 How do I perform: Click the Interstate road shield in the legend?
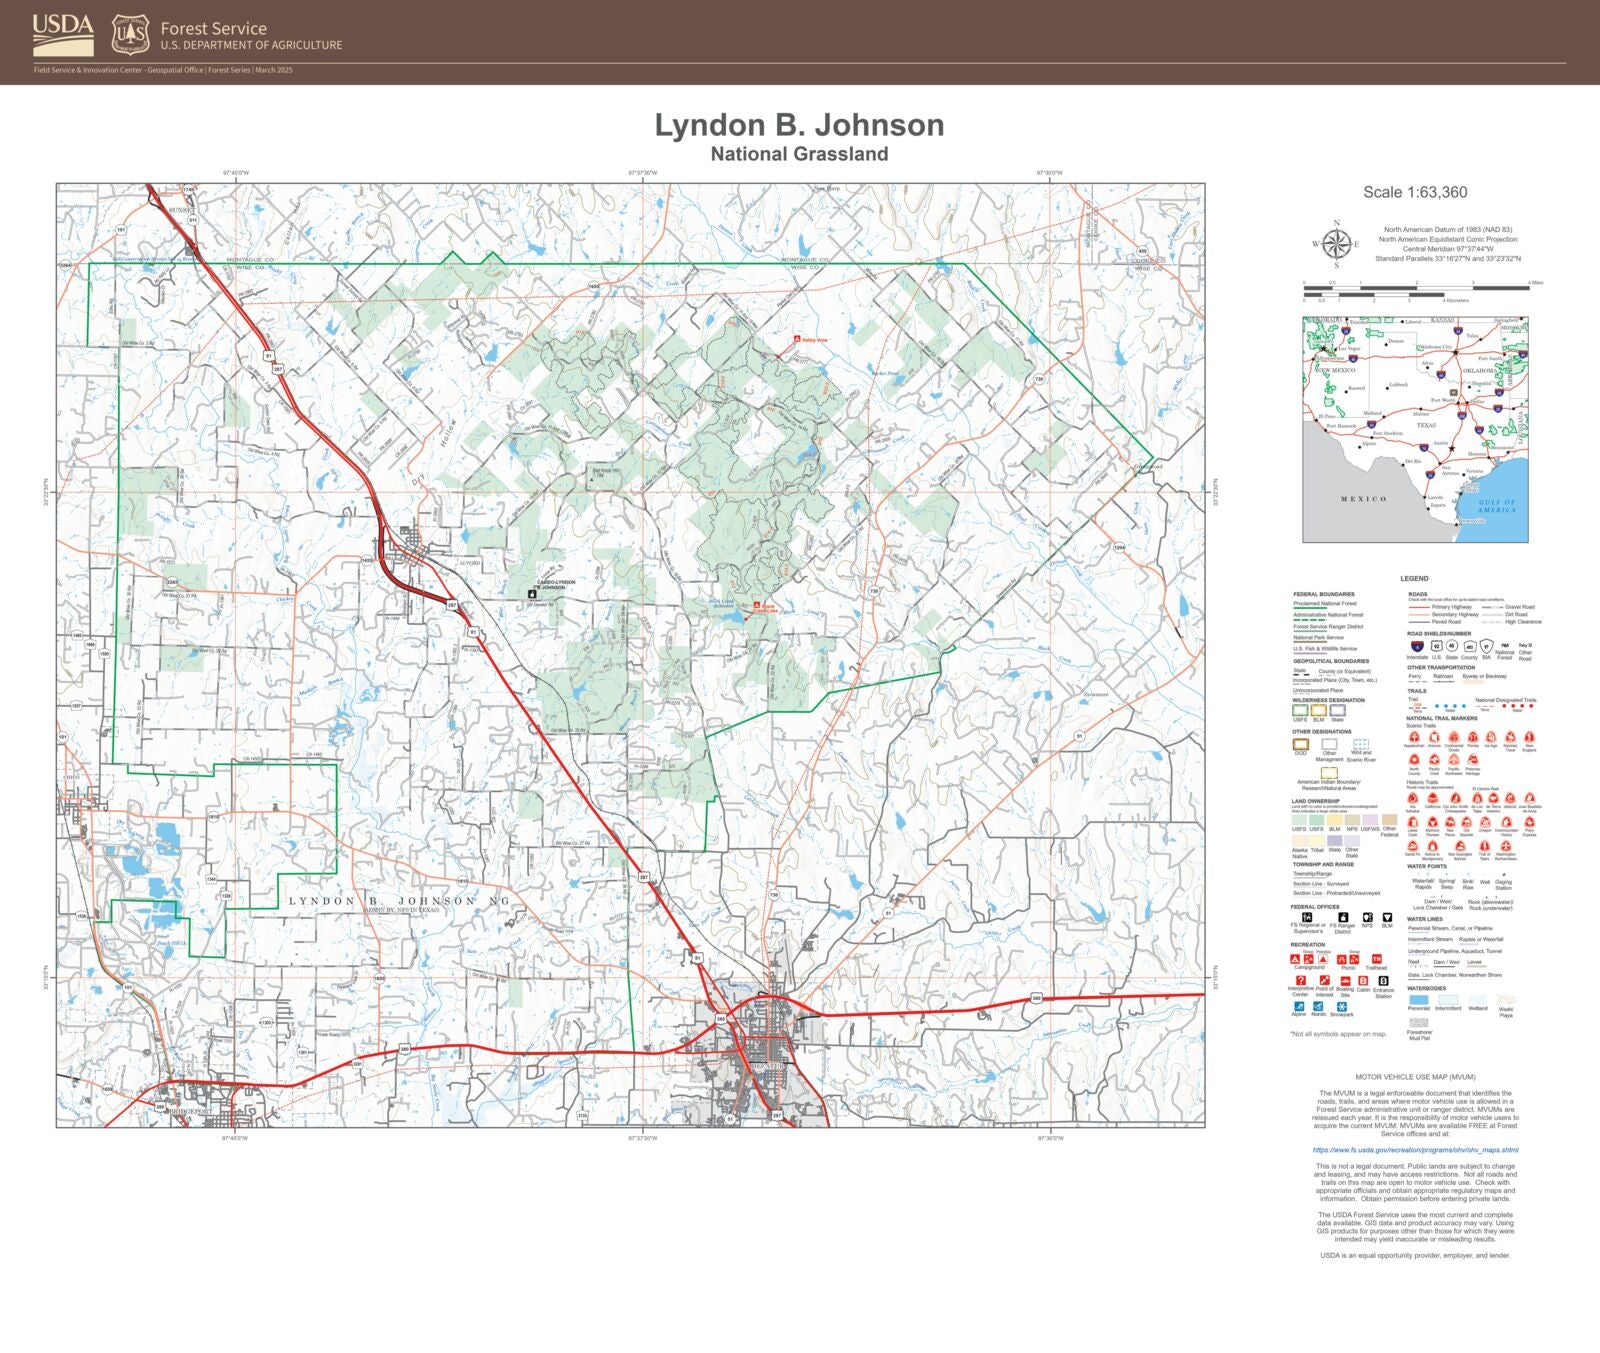(x=1417, y=646)
